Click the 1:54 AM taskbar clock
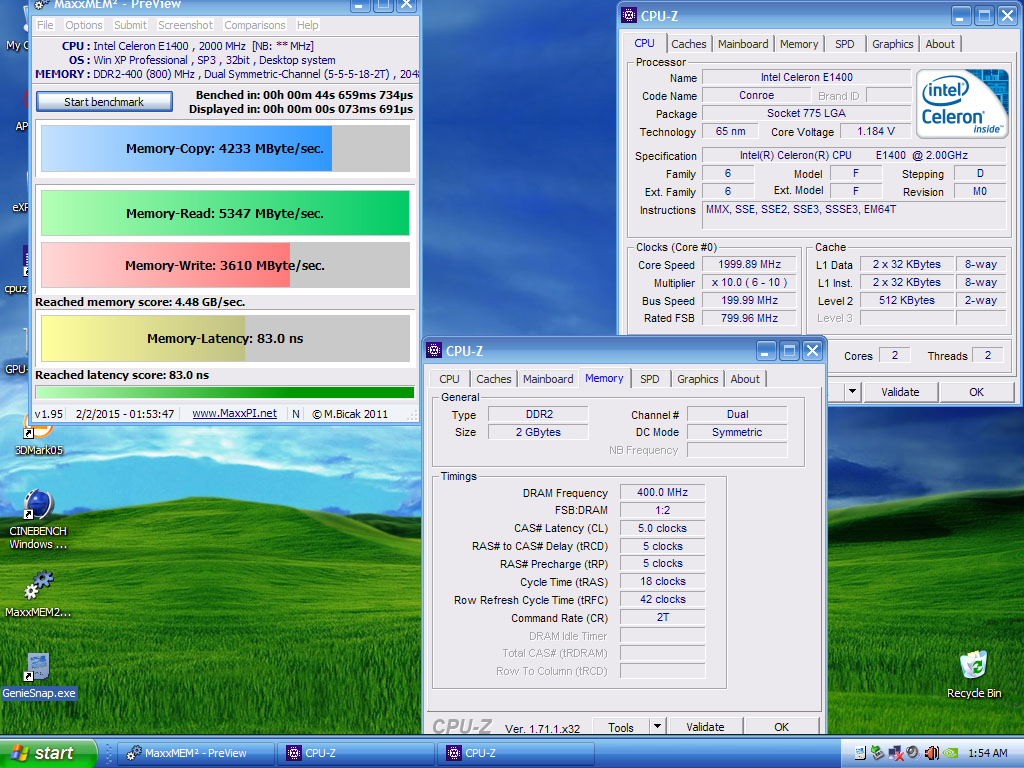The image size is (1024, 768). click(x=987, y=753)
